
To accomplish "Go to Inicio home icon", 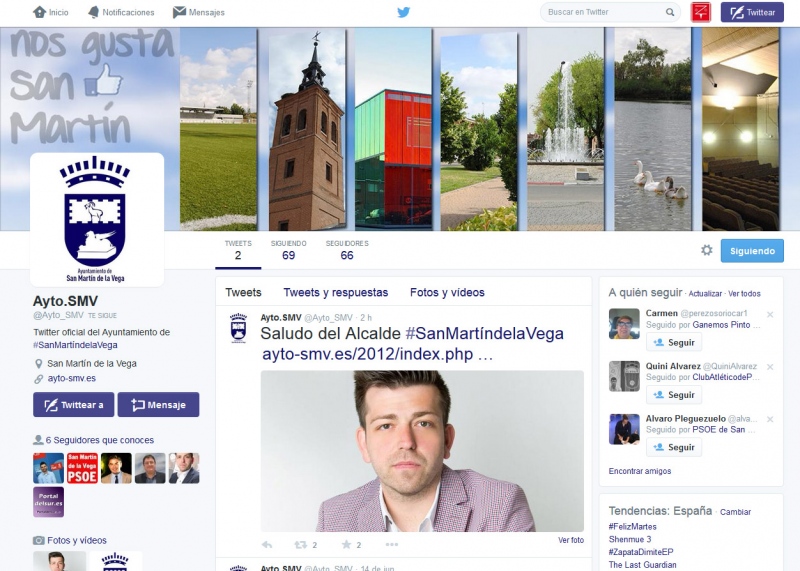I will [x=40, y=12].
